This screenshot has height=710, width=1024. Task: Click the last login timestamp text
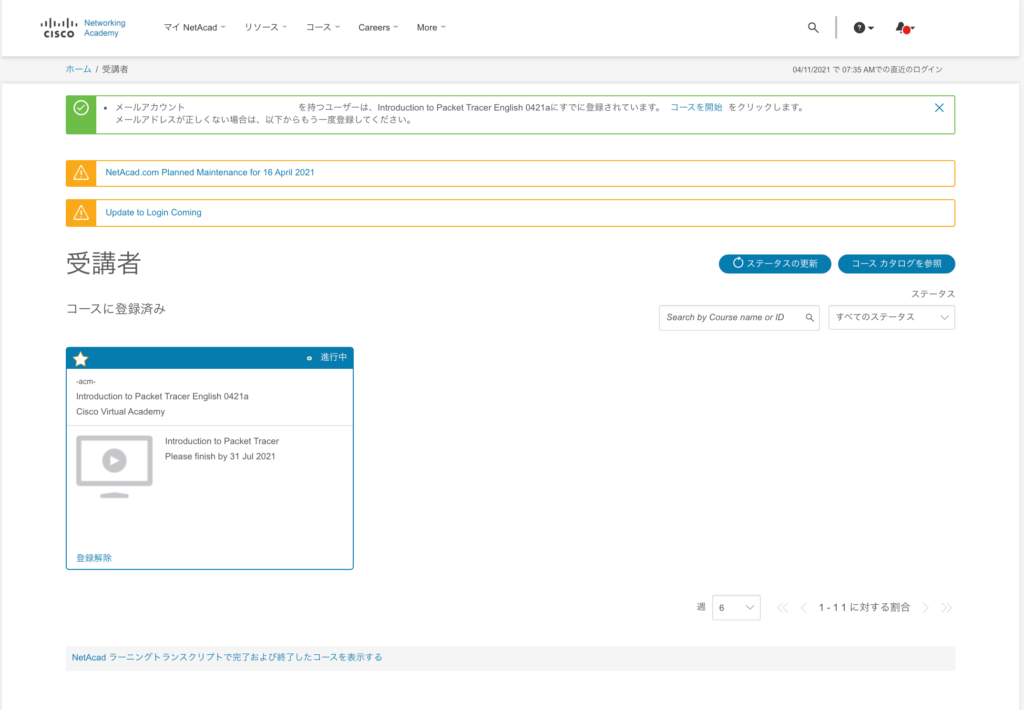click(867, 69)
